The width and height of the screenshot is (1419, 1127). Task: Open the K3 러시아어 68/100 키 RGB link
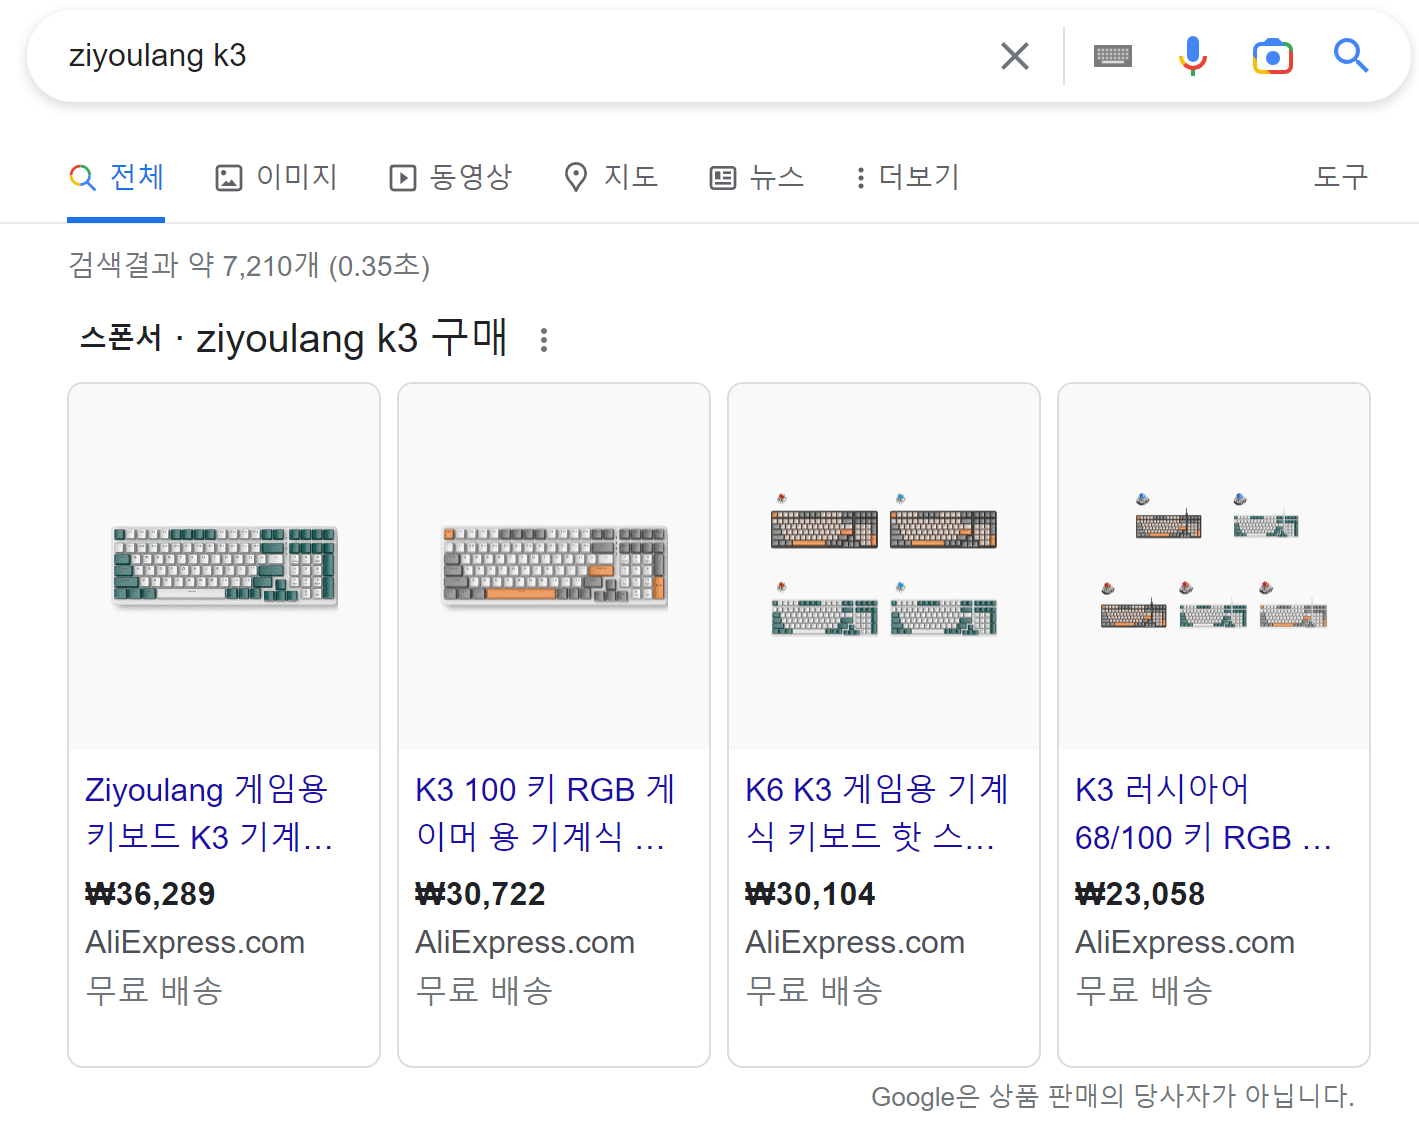point(1204,813)
